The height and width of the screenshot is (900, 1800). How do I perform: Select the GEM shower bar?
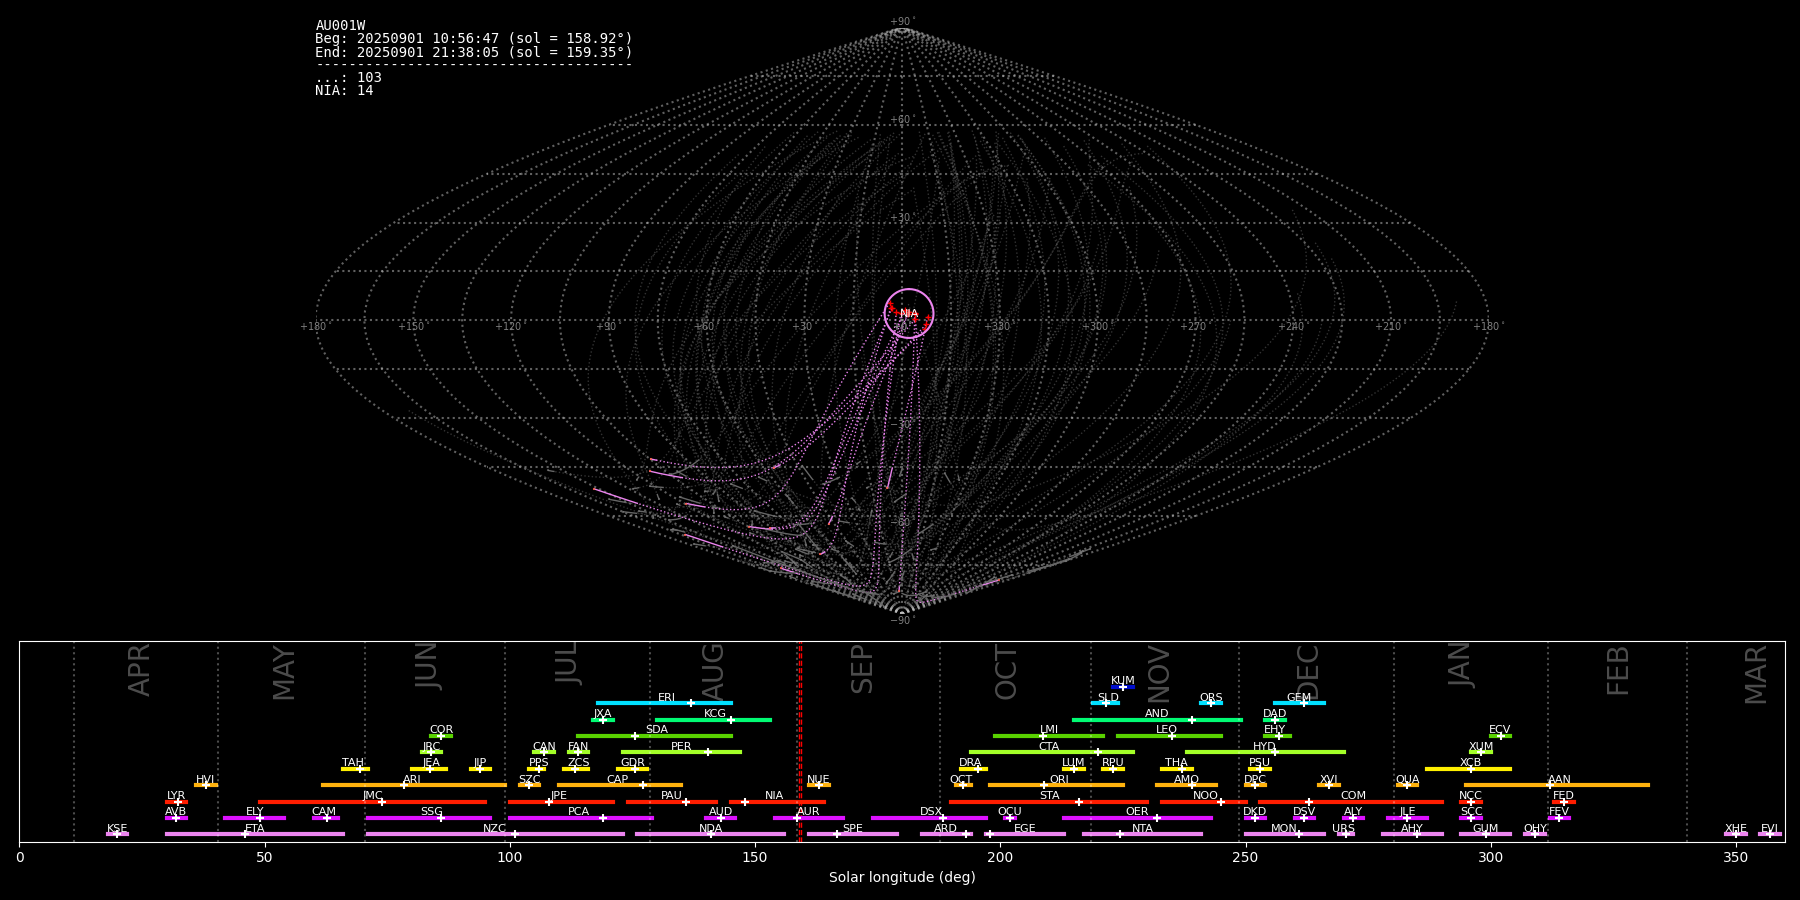[x=1299, y=703]
